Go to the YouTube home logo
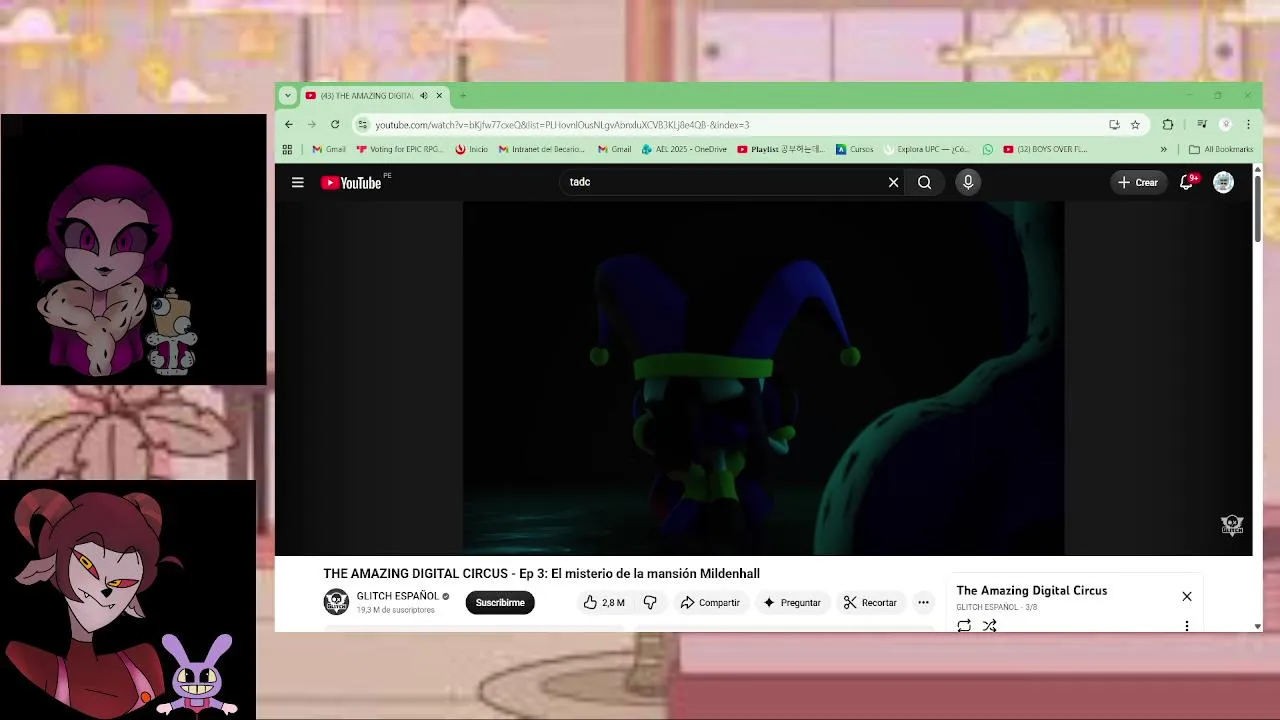This screenshot has height=720, width=1280. 351,182
